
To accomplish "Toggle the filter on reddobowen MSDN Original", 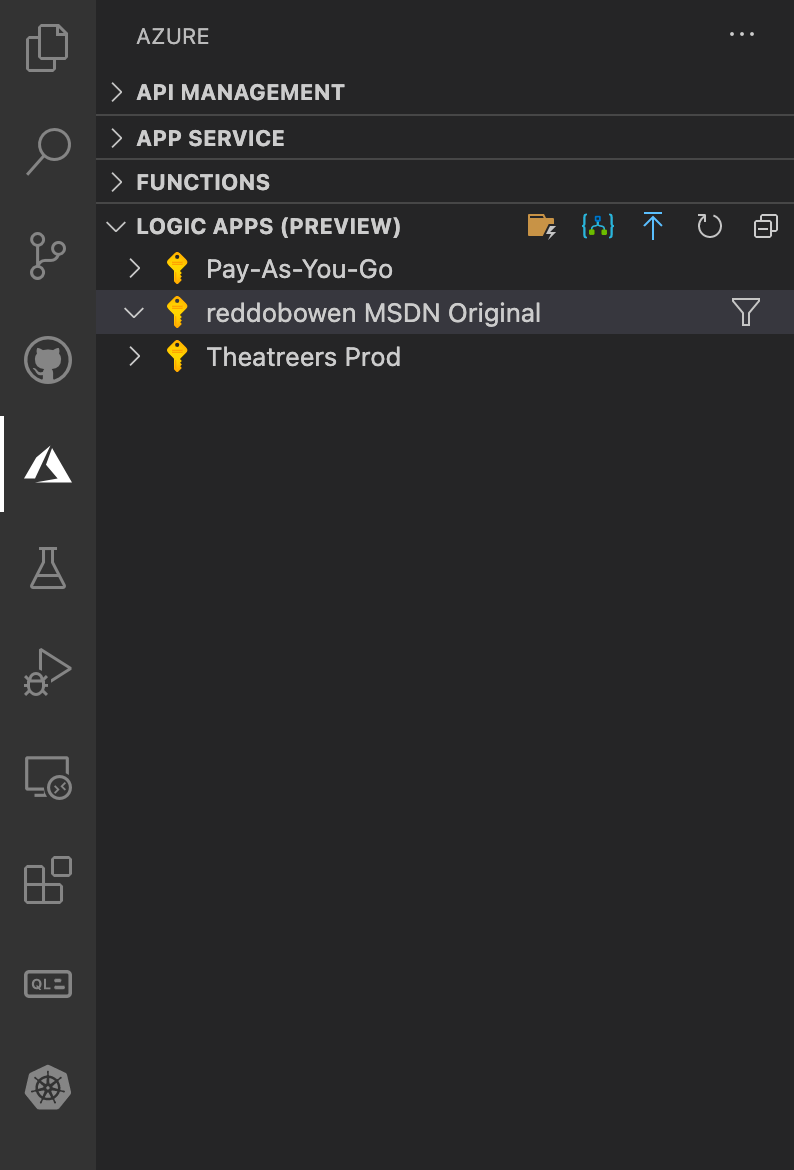I will point(746,312).
